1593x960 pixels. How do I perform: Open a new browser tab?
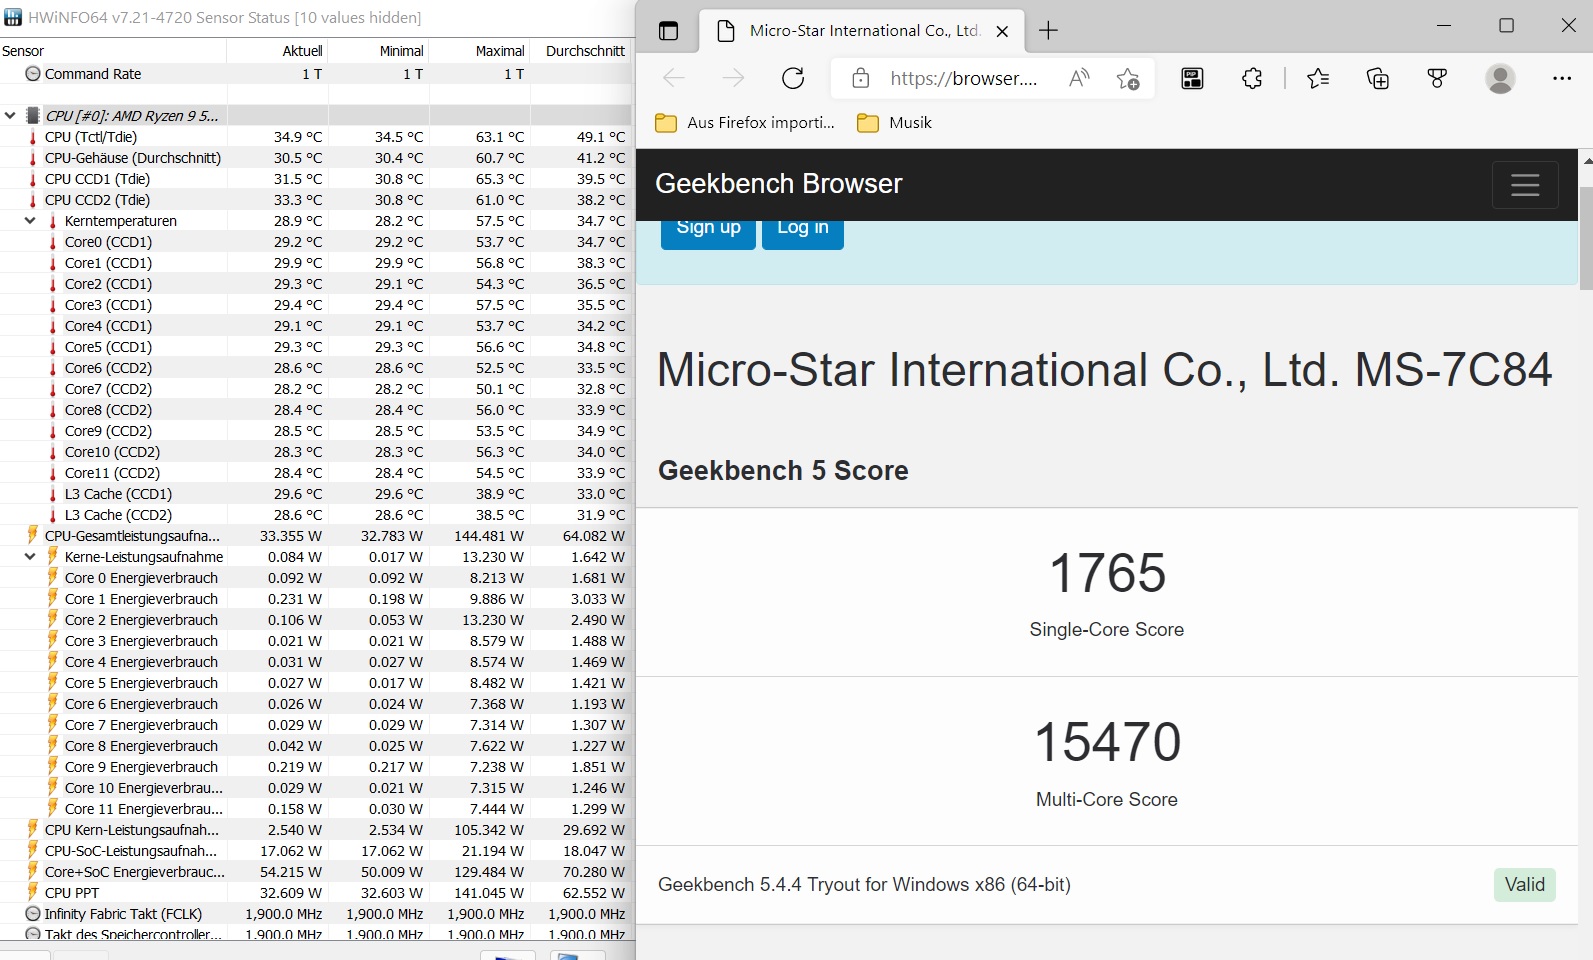point(1048,31)
